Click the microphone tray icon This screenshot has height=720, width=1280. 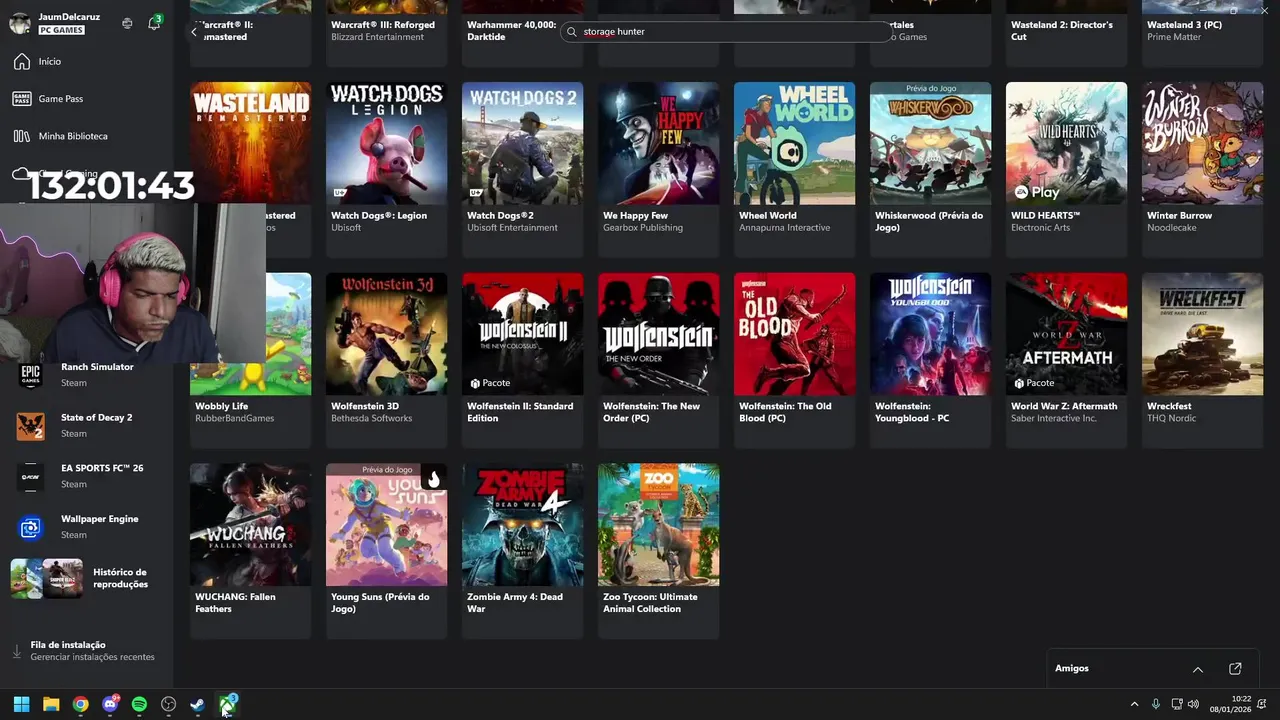coord(1155,705)
